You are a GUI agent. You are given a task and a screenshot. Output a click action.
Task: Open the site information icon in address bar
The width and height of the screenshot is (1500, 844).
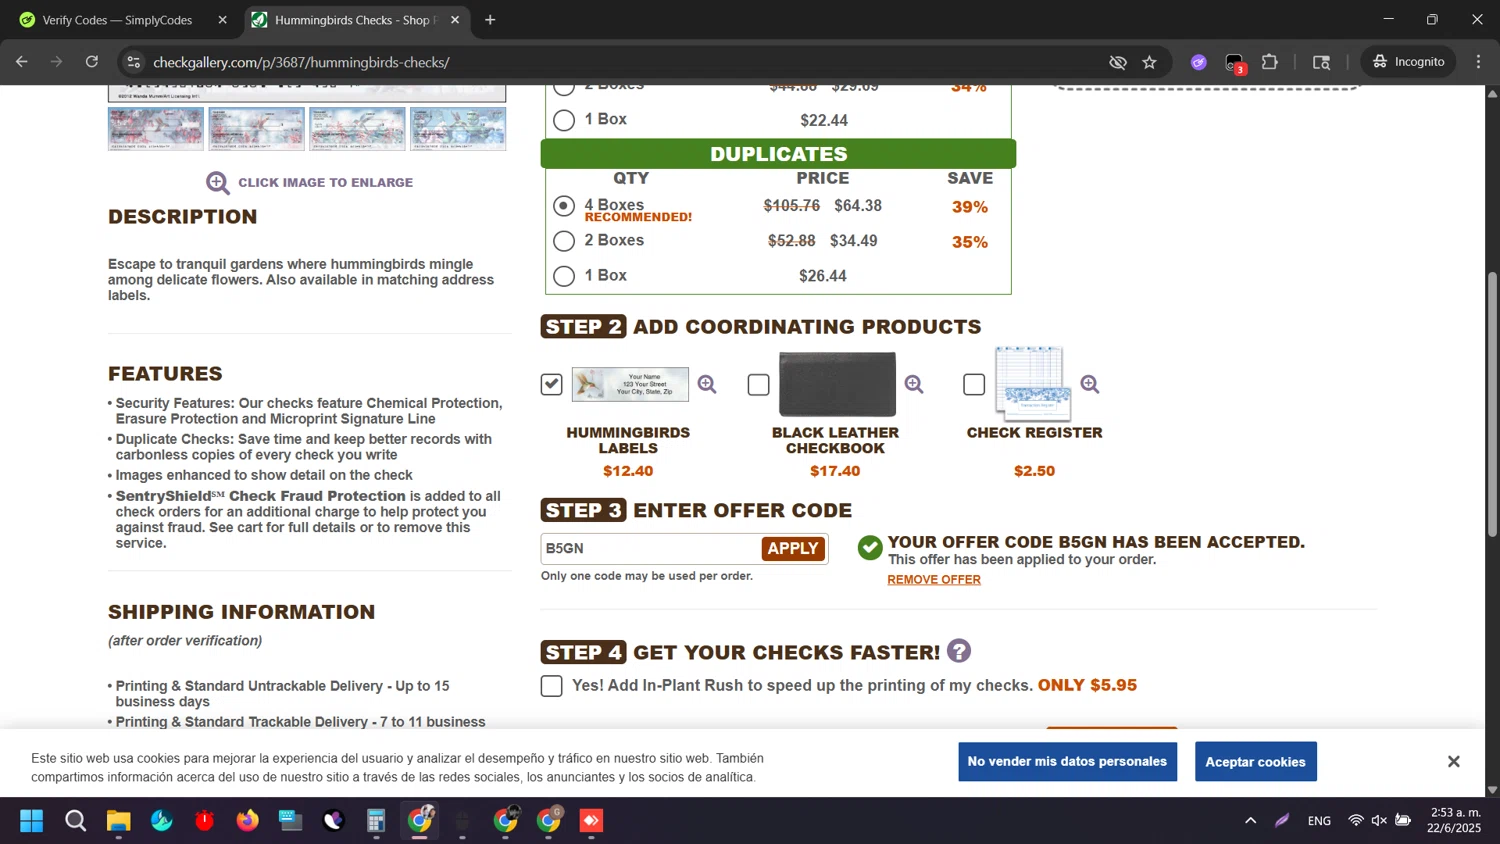[133, 62]
